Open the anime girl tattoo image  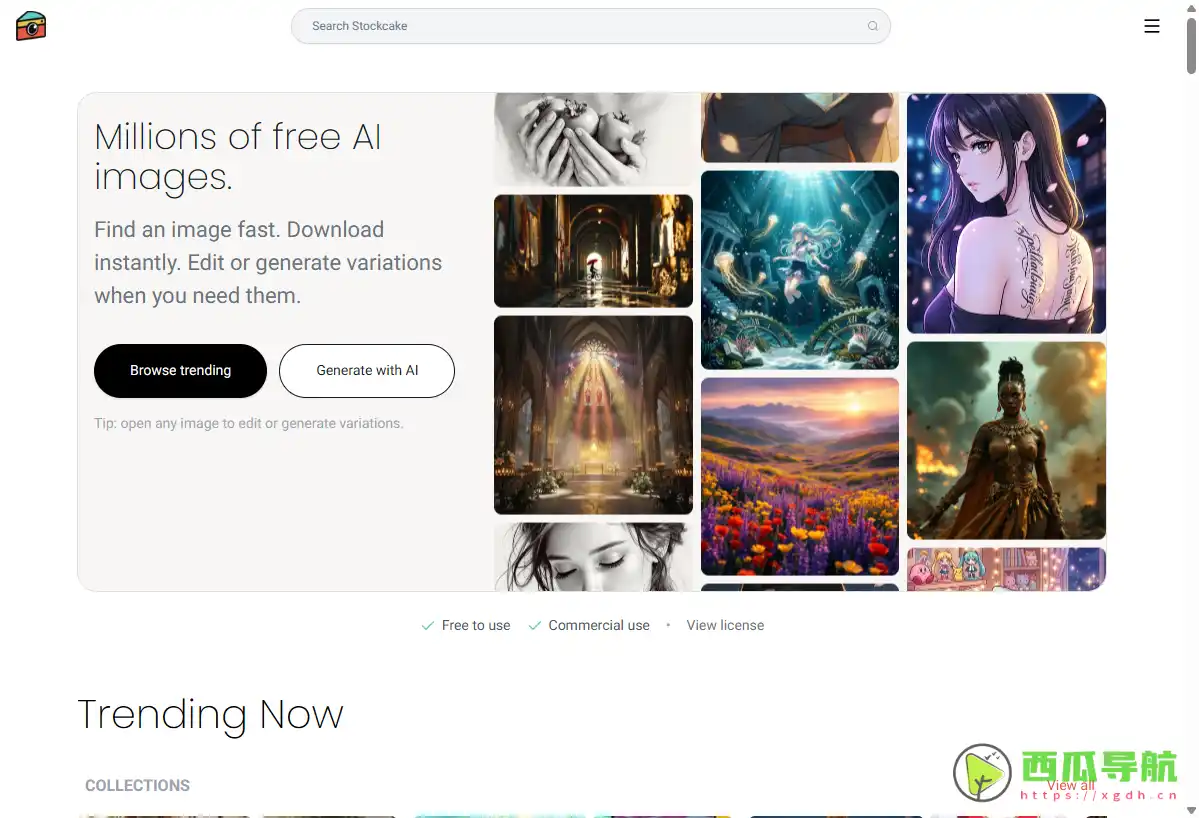click(x=1006, y=213)
